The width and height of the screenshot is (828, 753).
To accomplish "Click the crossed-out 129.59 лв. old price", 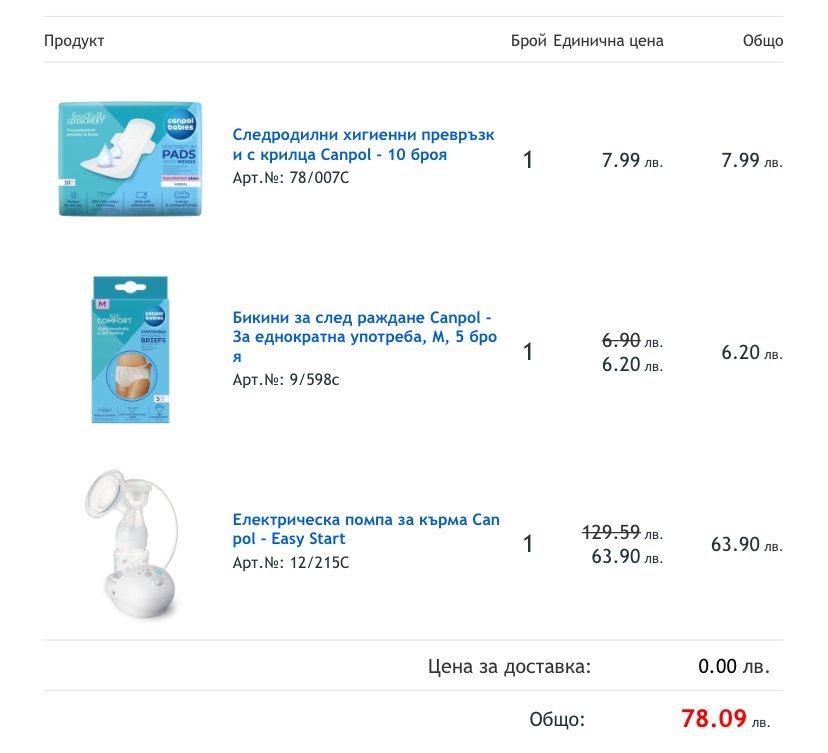I will (x=622, y=533).
